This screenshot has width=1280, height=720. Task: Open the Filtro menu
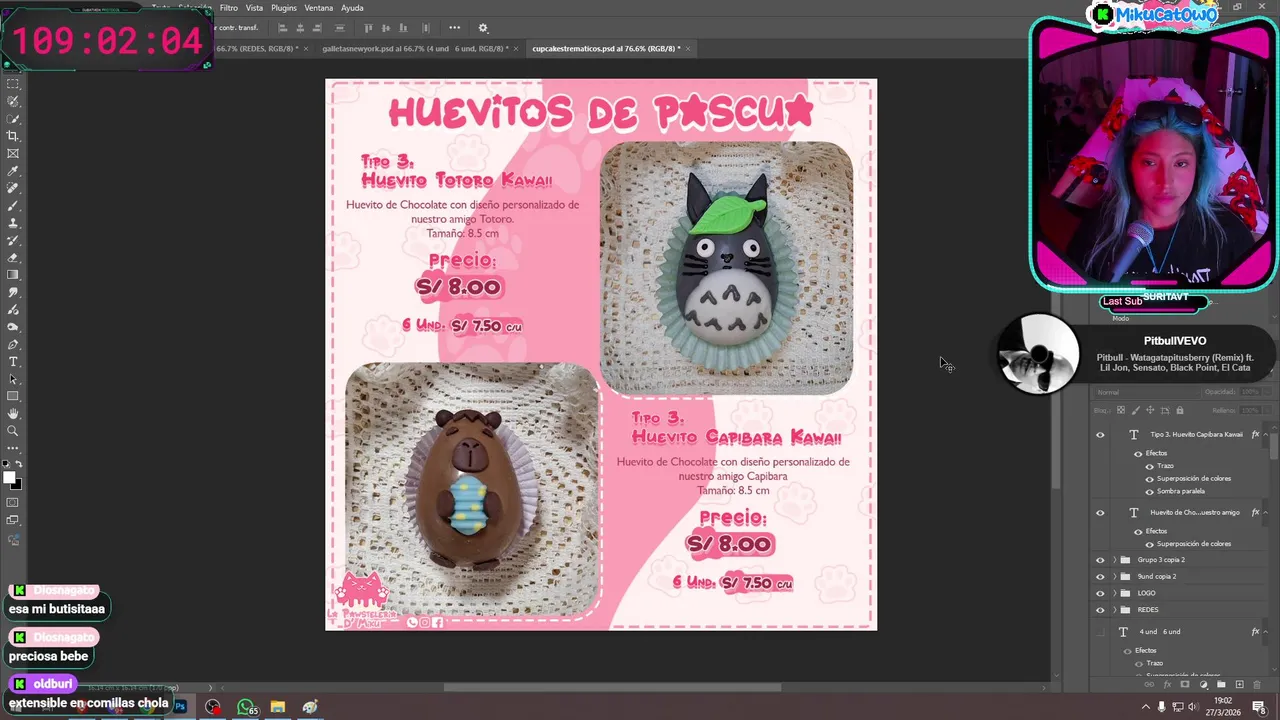coord(229,8)
